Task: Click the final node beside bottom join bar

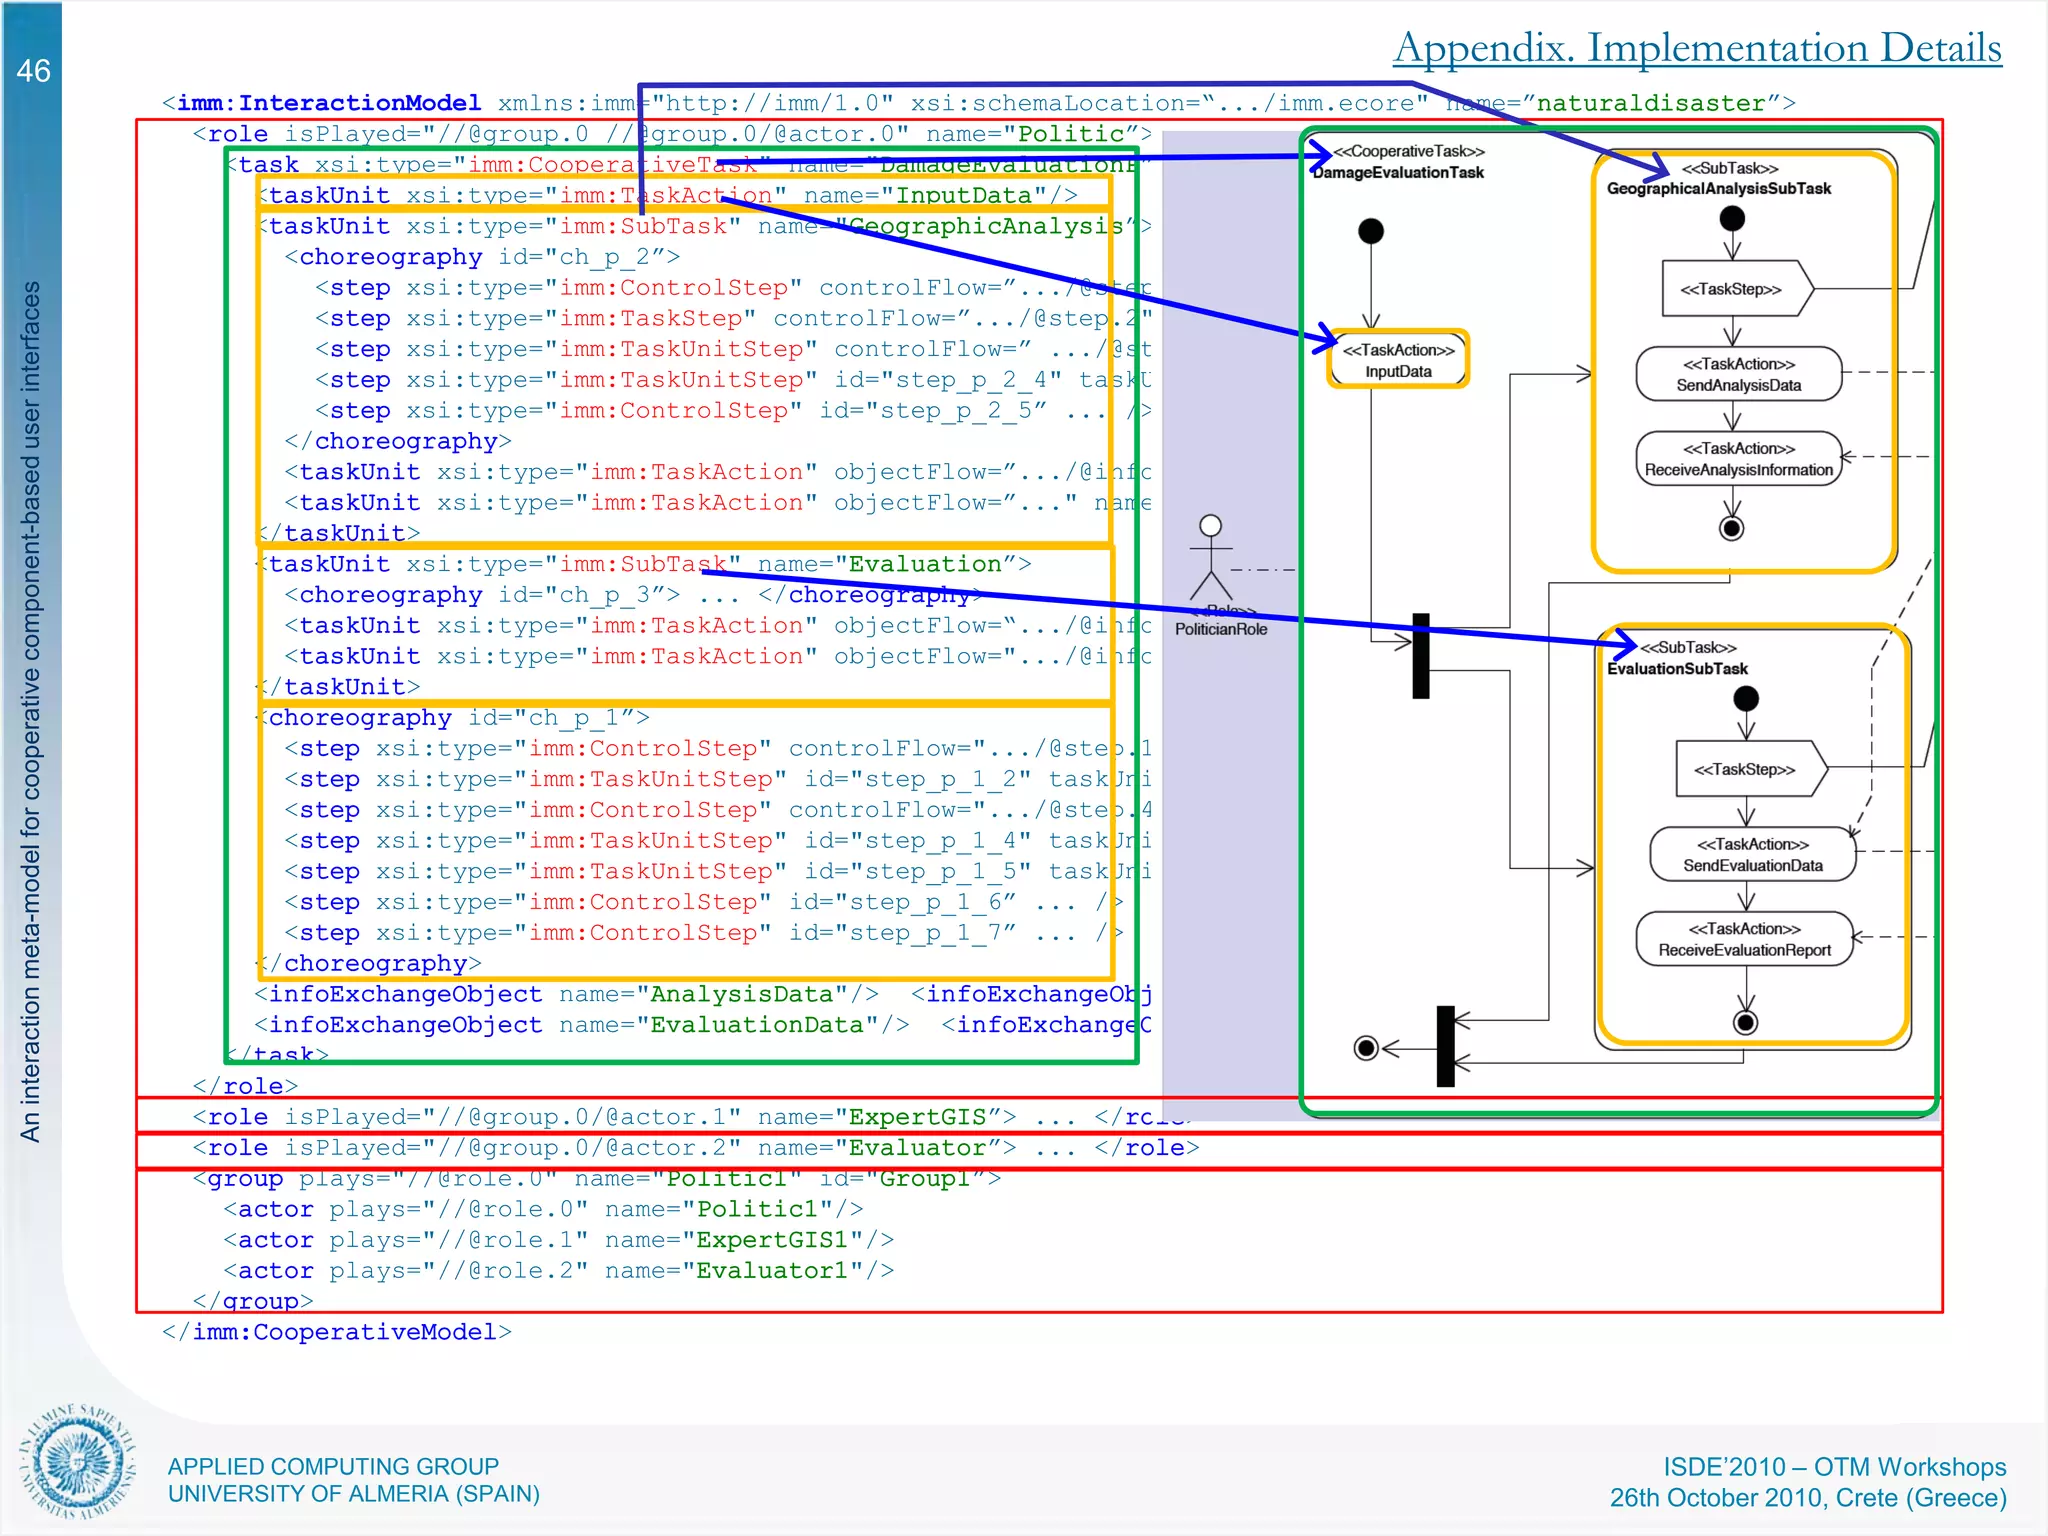Action: 1366,1047
